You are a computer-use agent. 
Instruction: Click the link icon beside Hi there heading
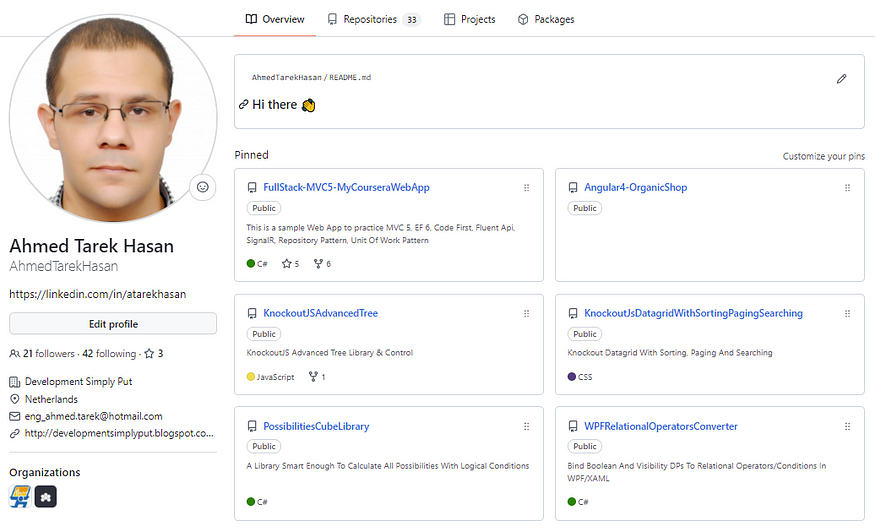(x=243, y=104)
